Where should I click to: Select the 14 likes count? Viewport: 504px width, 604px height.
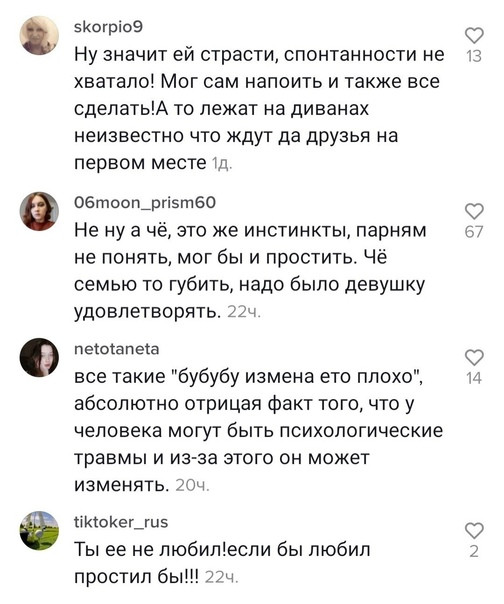(x=474, y=378)
